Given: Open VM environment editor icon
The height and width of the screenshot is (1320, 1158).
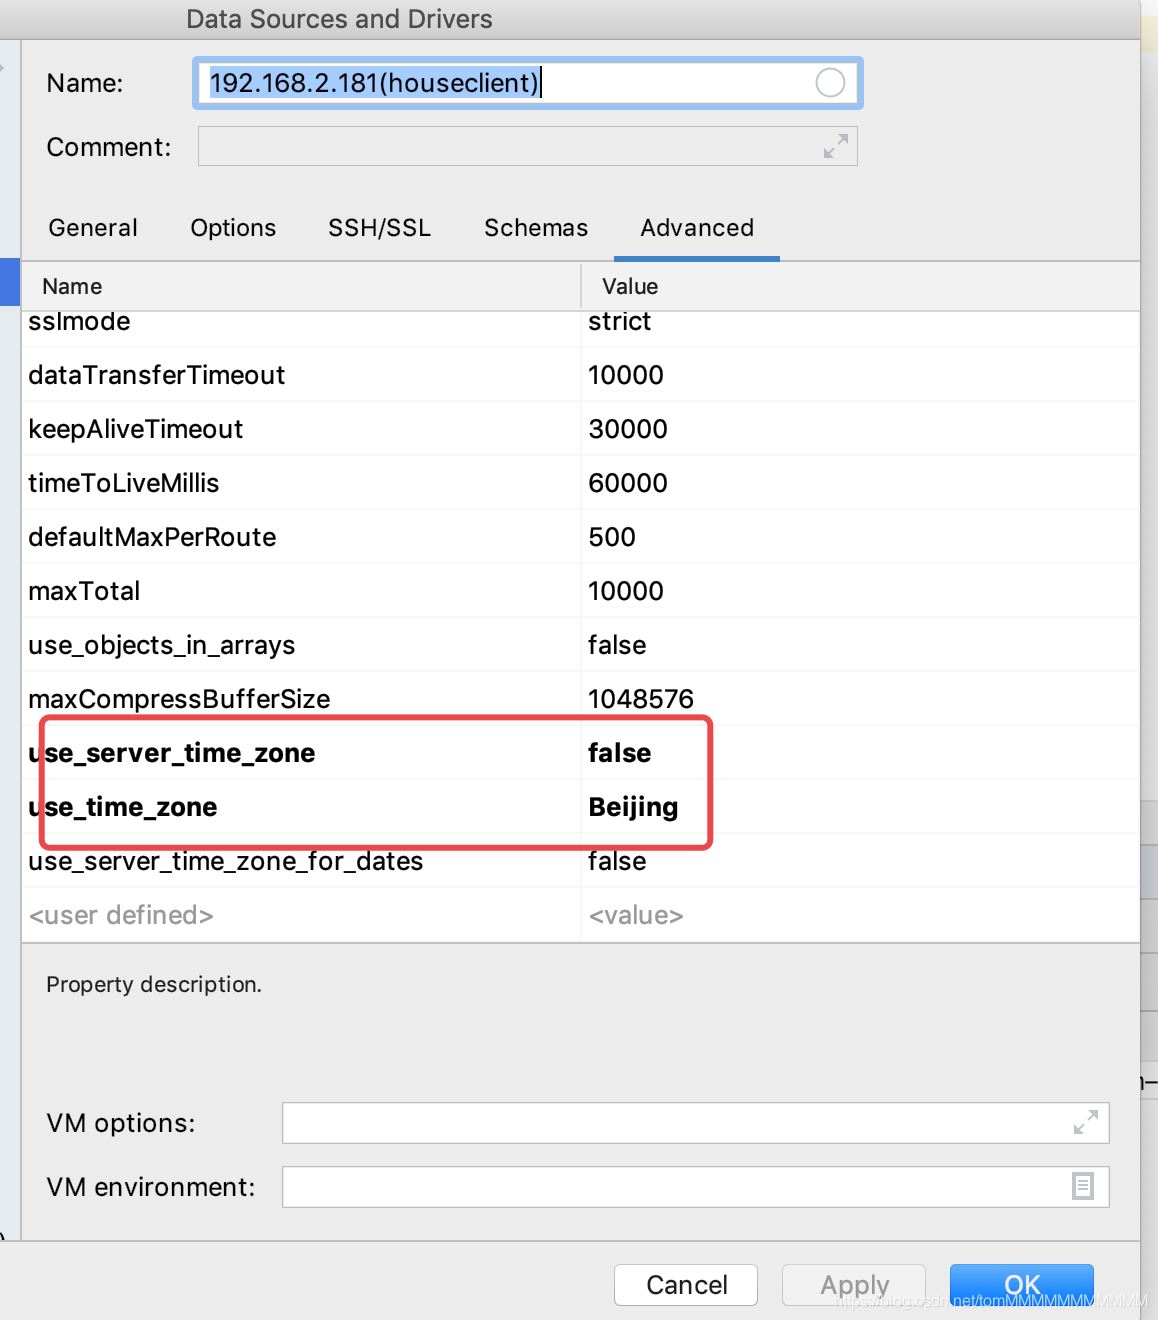Looking at the screenshot, I should tap(1082, 1186).
